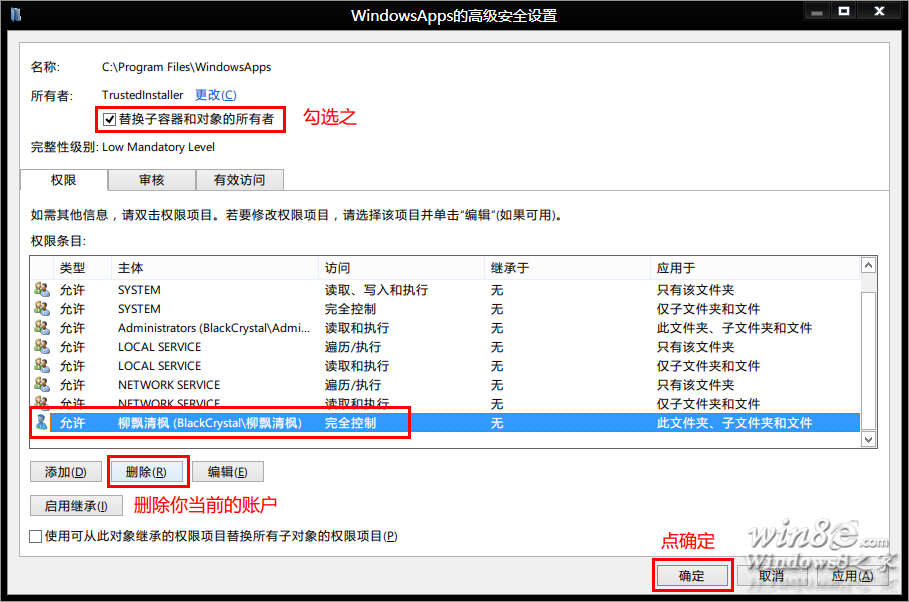Click user icon of 柳飘清枫 row
This screenshot has width=909, height=602.
[x=42, y=422]
